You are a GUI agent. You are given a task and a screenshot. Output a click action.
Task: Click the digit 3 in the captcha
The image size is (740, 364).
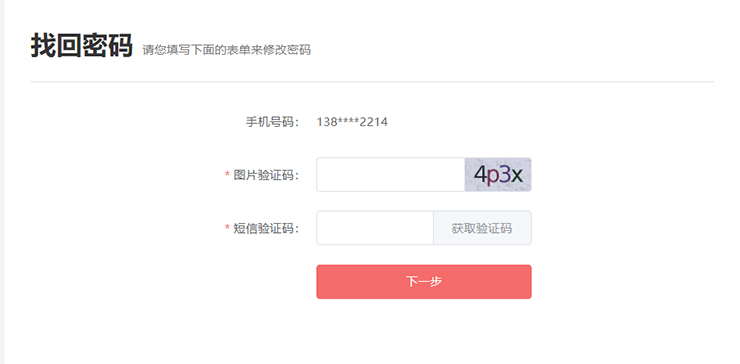pyautogui.click(x=504, y=175)
